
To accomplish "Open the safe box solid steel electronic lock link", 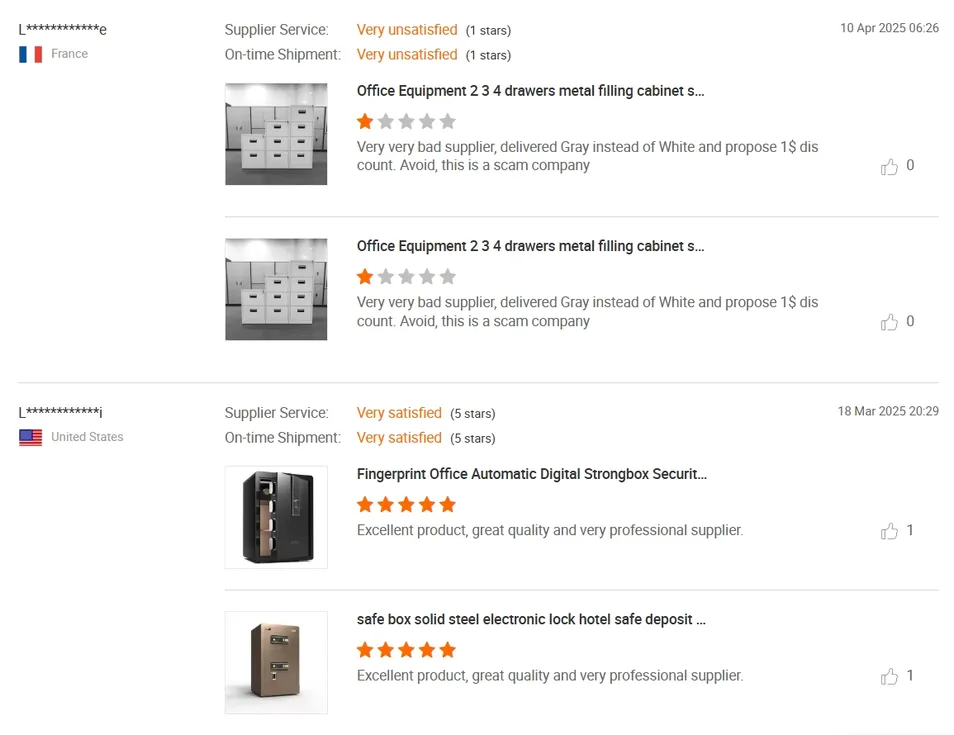I will click(x=531, y=619).
